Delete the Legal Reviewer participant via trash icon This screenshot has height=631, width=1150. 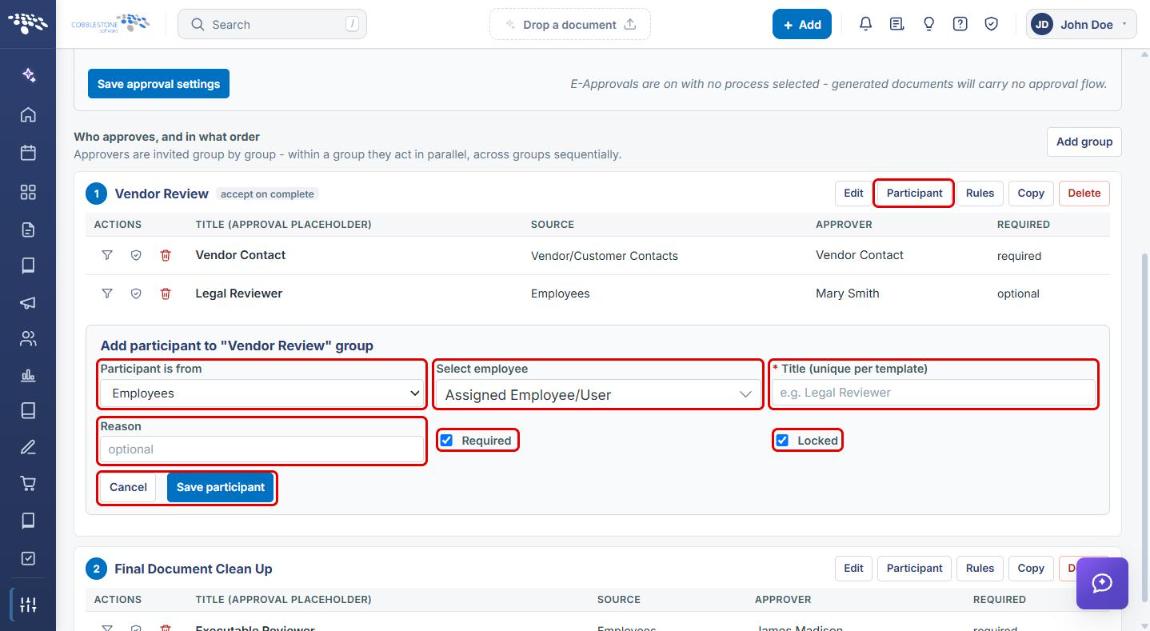166,293
